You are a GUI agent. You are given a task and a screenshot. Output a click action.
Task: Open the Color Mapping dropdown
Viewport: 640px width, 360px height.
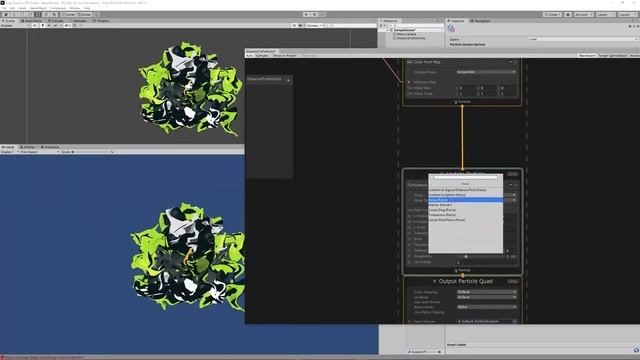(x=486, y=292)
